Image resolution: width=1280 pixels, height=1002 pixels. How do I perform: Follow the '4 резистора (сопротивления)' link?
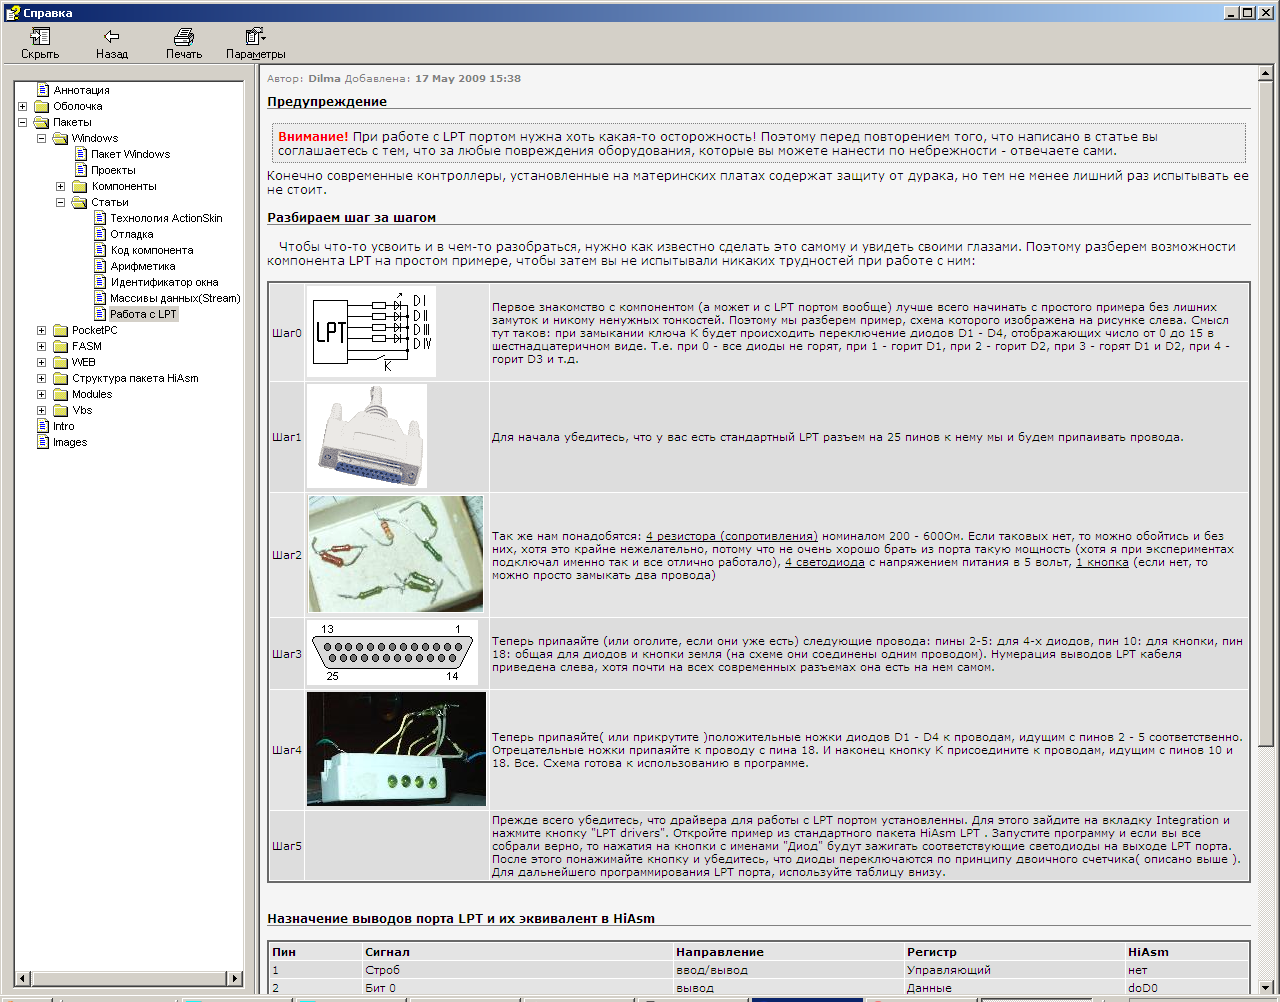[x=731, y=536]
